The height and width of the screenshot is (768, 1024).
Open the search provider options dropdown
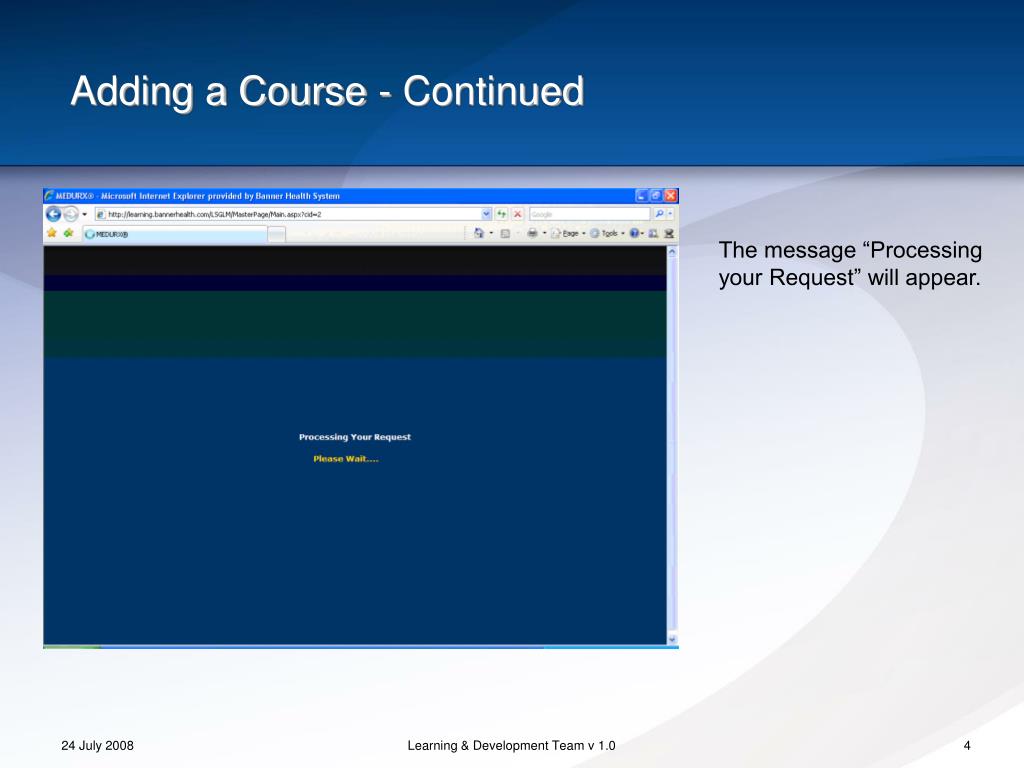[x=670, y=214]
